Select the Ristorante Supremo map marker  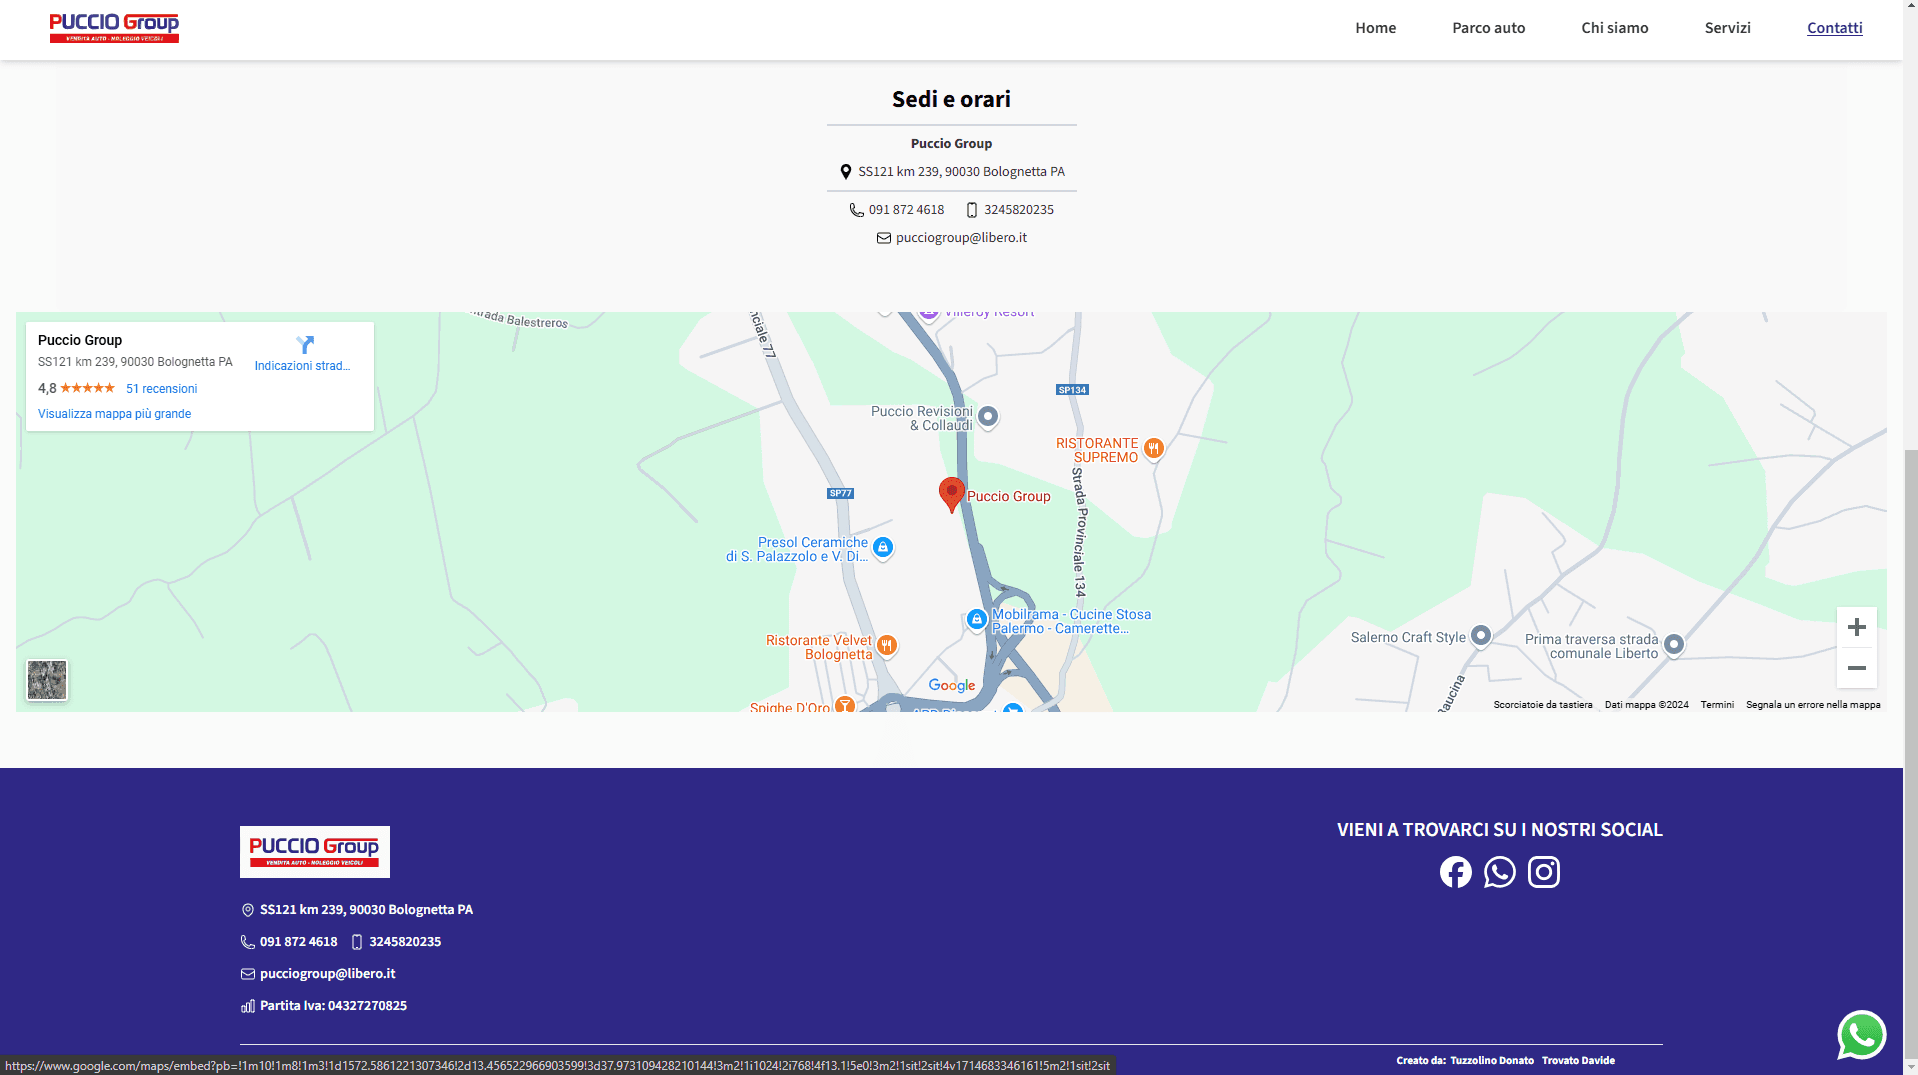(1154, 448)
